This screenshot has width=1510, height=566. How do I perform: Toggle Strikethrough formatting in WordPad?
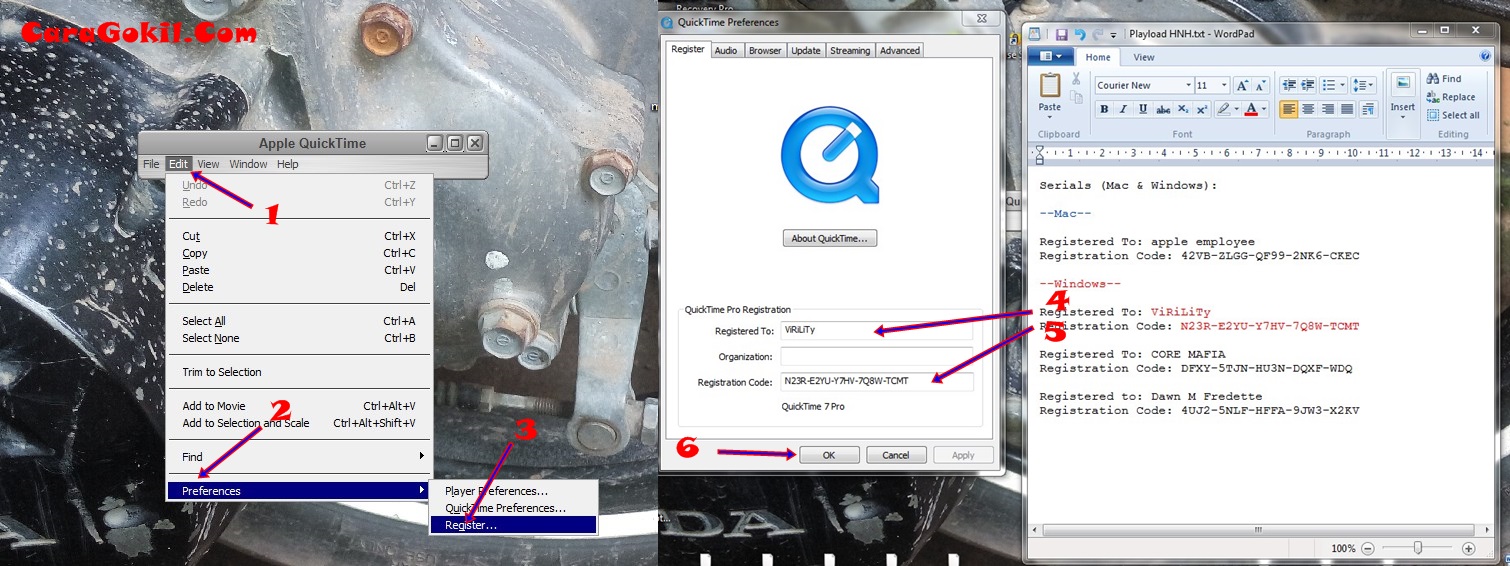[x=1163, y=109]
